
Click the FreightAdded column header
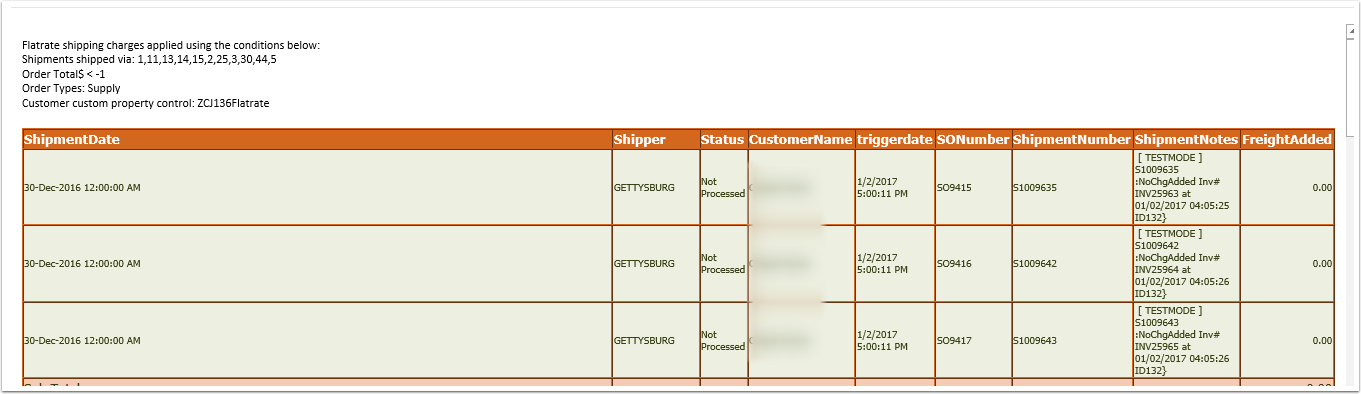(x=1287, y=140)
